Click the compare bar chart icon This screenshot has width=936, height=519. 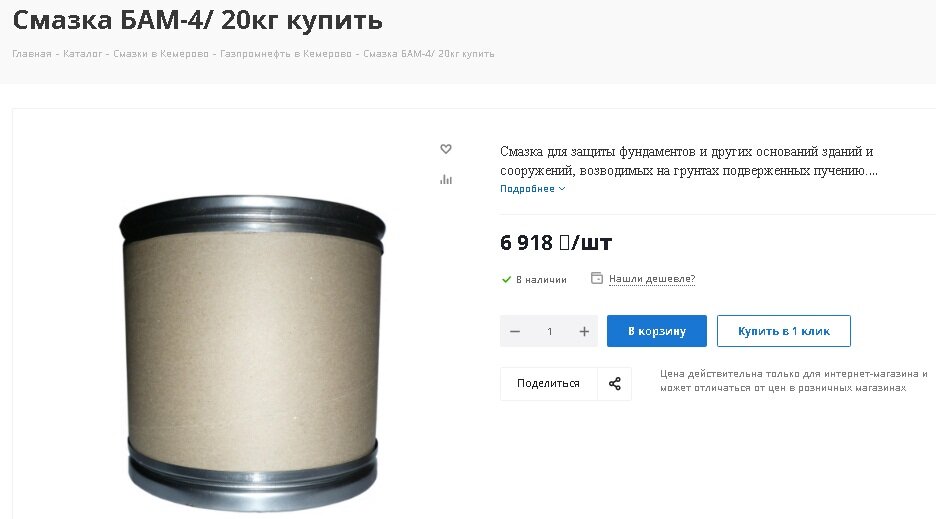(446, 179)
